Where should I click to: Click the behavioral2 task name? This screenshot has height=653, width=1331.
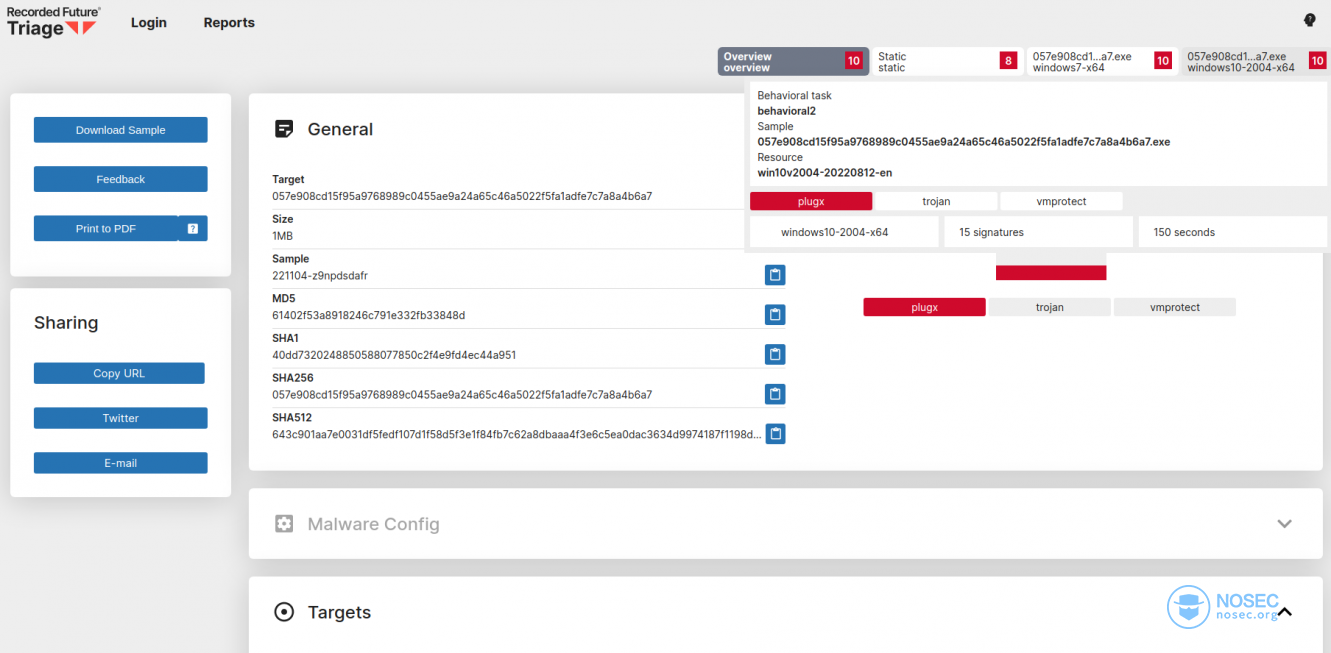[x=787, y=111]
